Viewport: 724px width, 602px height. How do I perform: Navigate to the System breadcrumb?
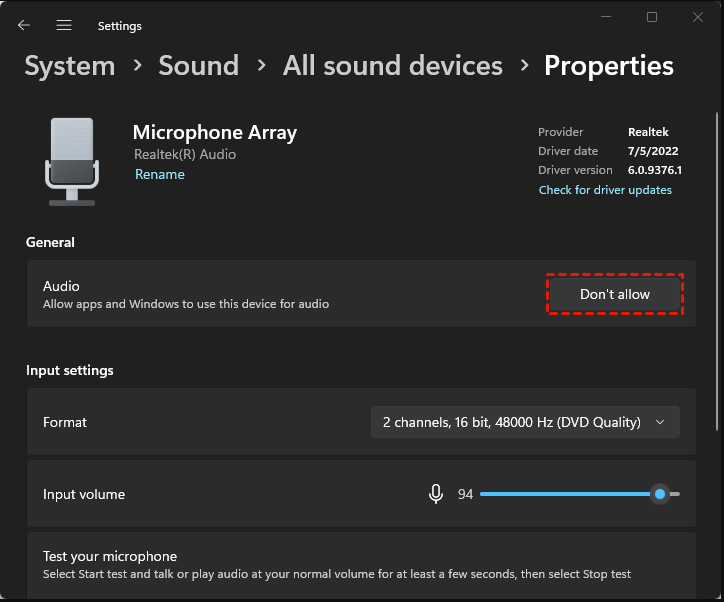point(69,66)
